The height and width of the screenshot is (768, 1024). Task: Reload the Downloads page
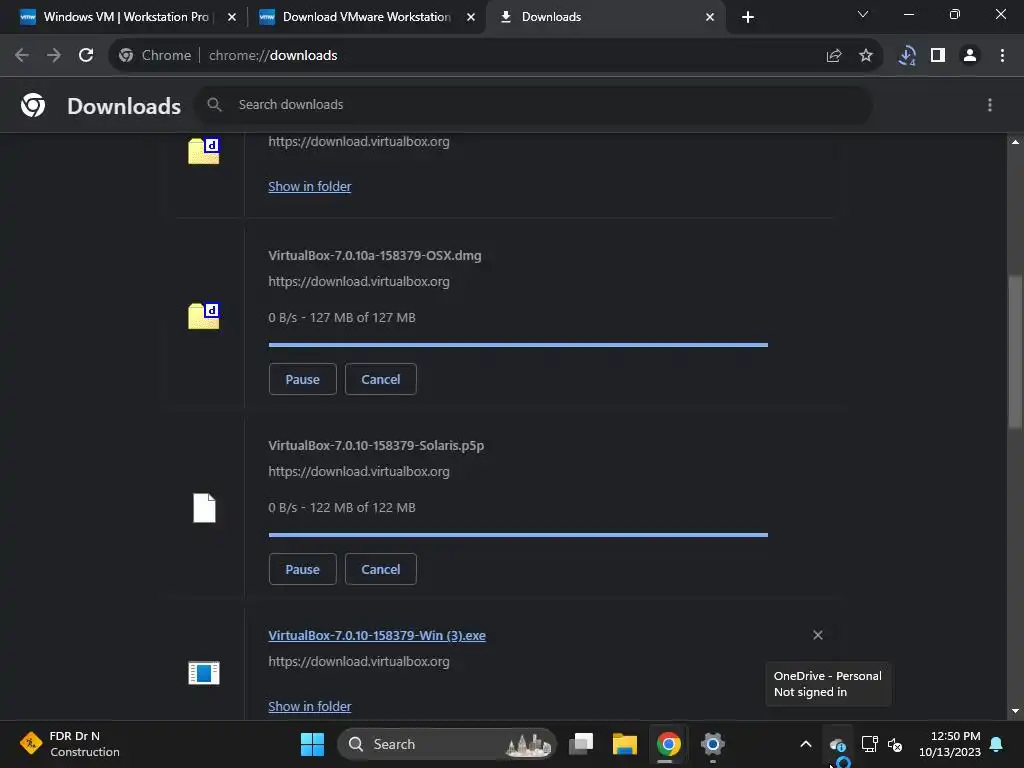(86, 56)
